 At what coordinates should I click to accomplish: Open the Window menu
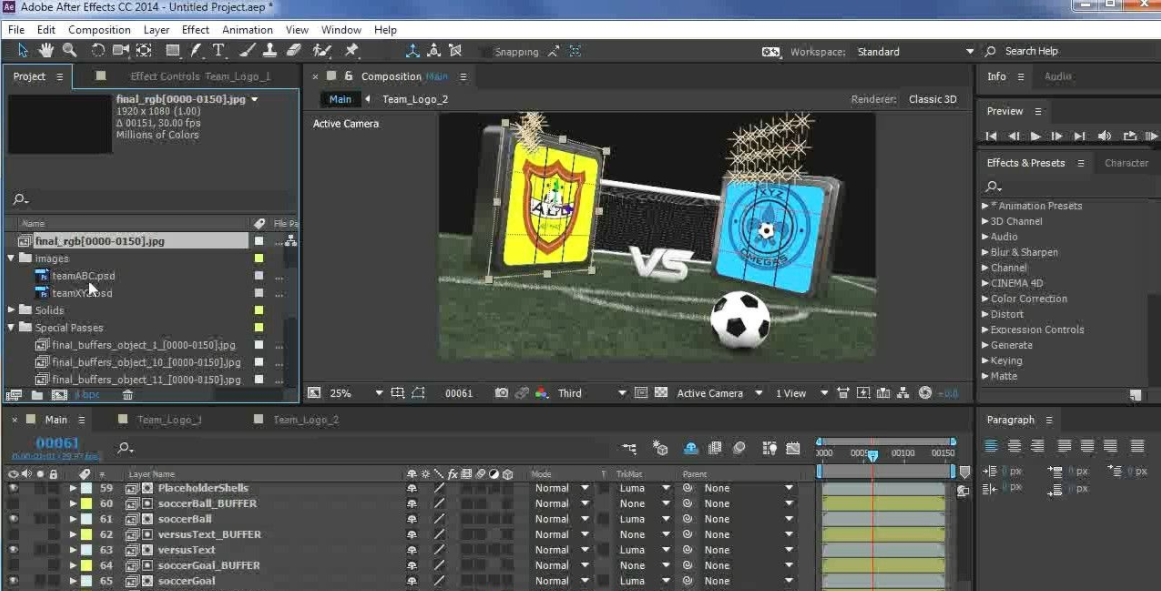(x=341, y=30)
